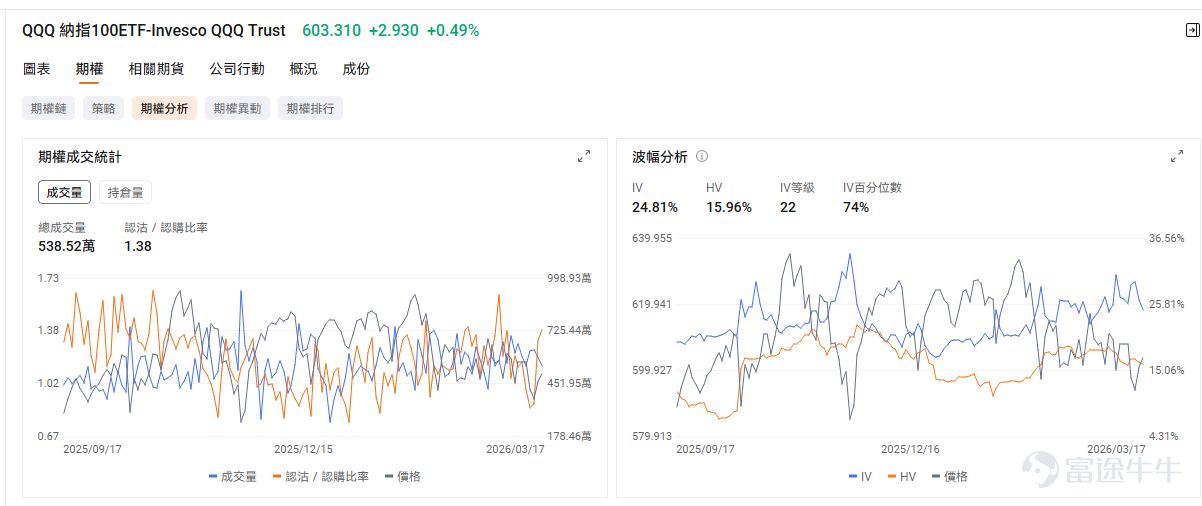Image resolution: width=1202 pixels, height=506 pixels.
Task: Click the 2025/12/15 date label on volume chart
Action: 304,450
